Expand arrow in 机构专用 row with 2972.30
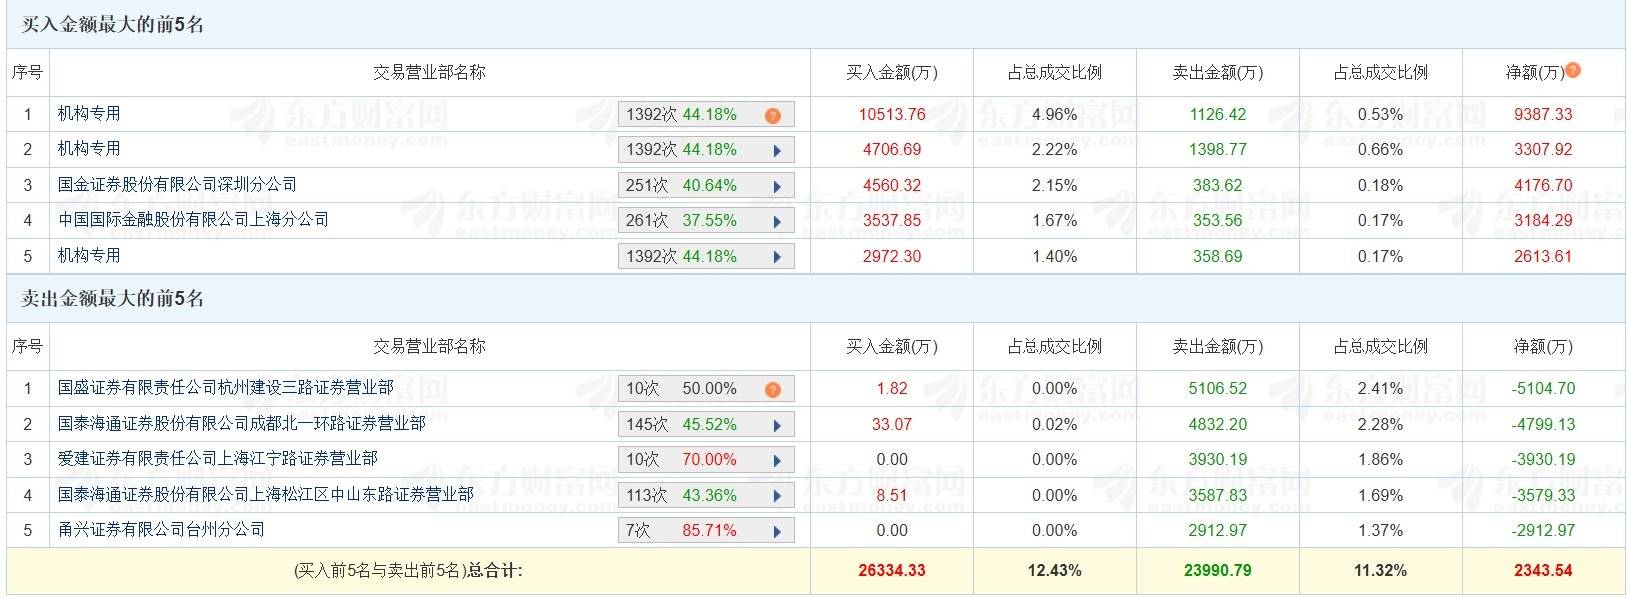Image resolution: width=1627 pixels, height=598 pixels. pyautogui.click(x=777, y=257)
